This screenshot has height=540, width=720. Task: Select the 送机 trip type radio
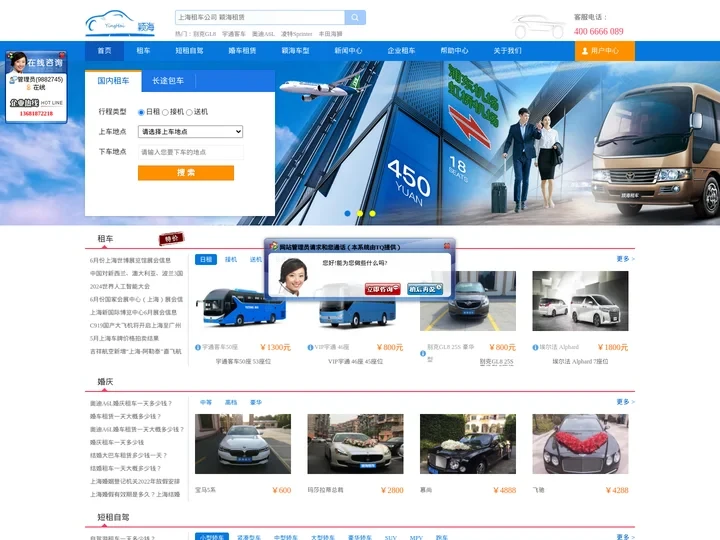189,112
